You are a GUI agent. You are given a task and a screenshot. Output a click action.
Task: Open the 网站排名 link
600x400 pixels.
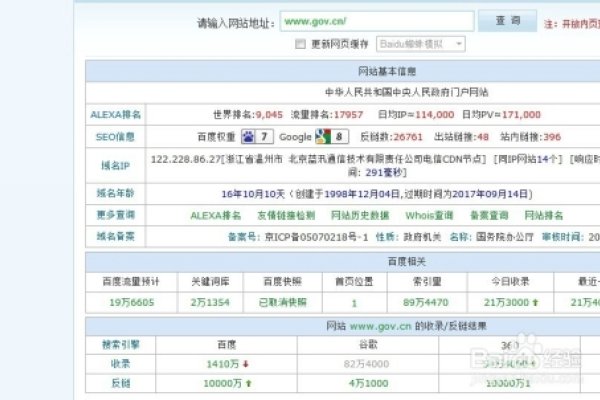pos(544,216)
